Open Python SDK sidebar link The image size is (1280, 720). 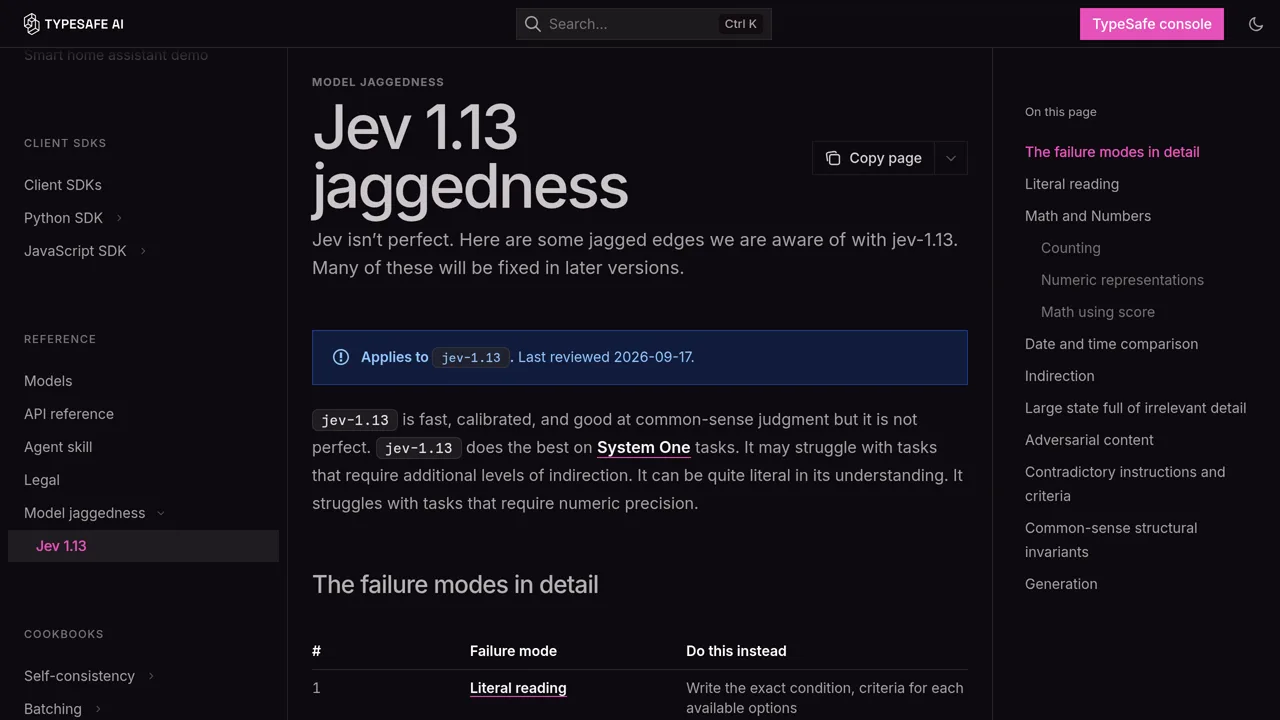[63, 218]
